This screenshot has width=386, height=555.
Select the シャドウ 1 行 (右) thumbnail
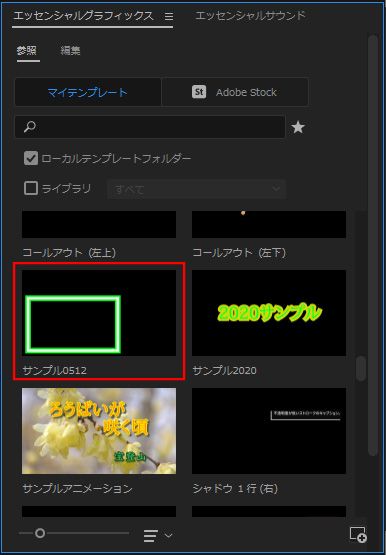269,431
